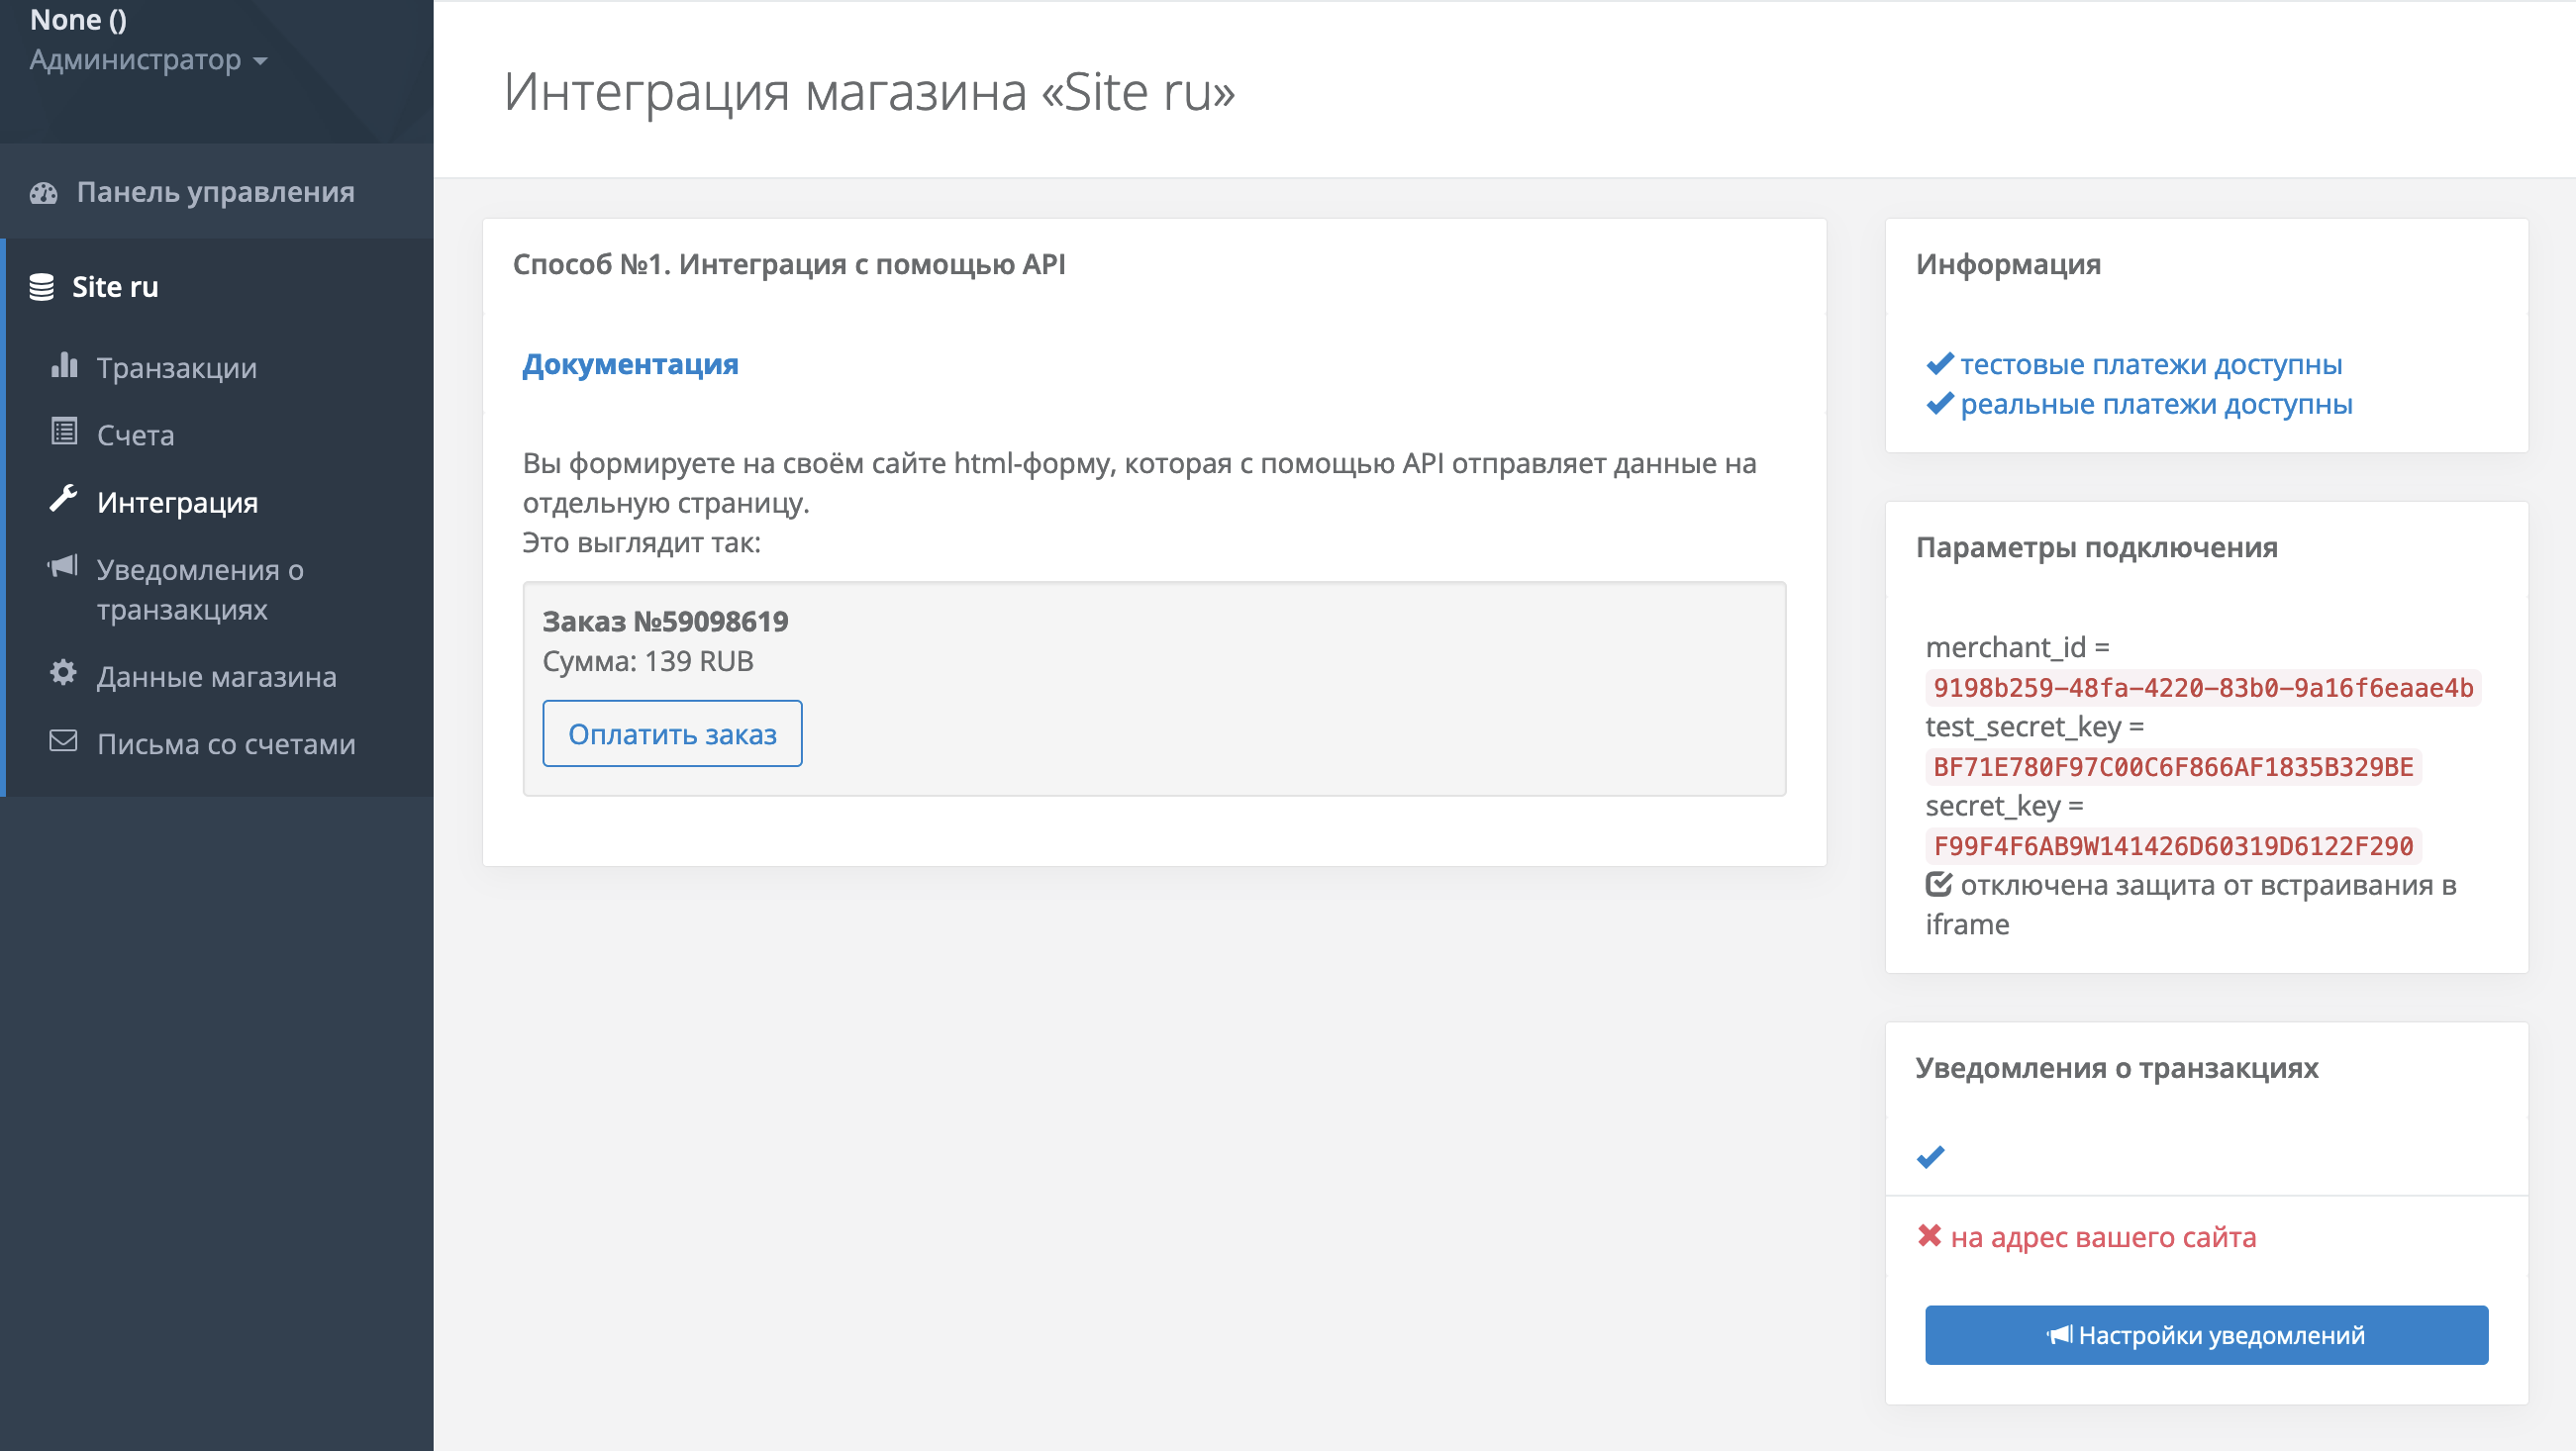Click page title Интеграция магазина «Site ru»
This screenshot has height=1451, width=2576.
(x=869, y=91)
